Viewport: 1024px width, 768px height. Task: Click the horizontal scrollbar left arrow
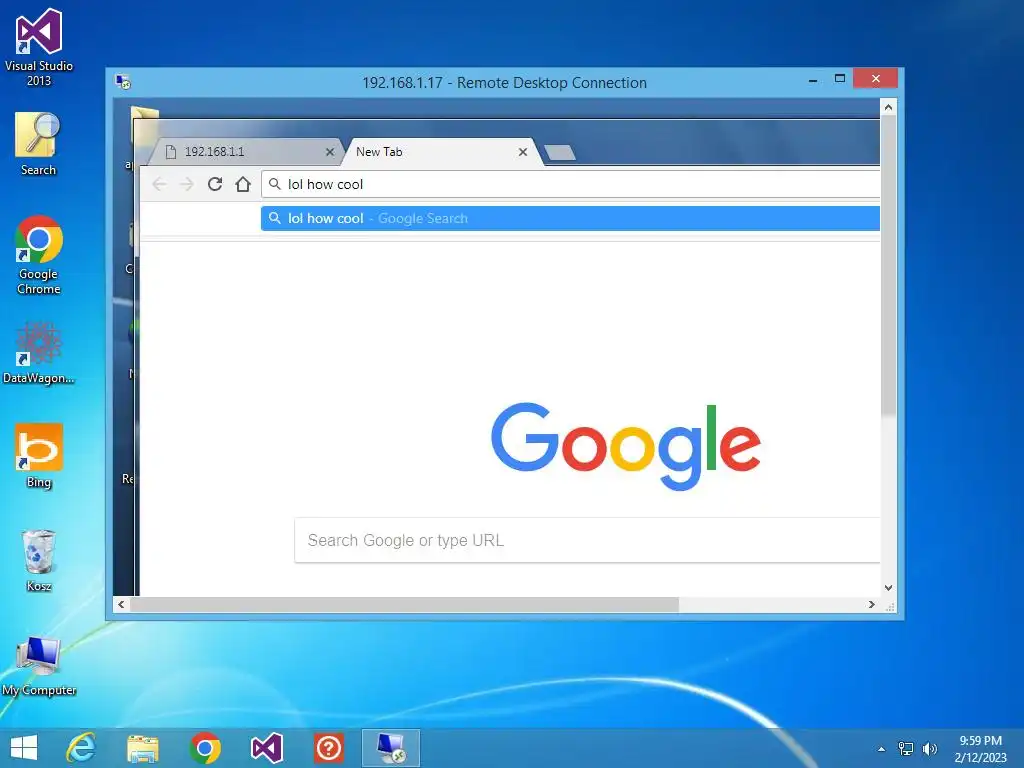tap(121, 605)
